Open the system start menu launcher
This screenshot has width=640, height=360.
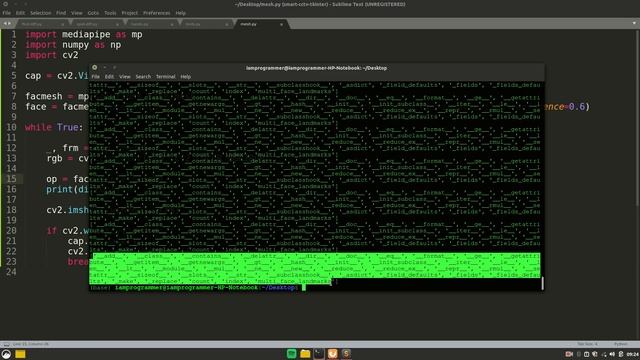pyautogui.click(x=6, y=354)
